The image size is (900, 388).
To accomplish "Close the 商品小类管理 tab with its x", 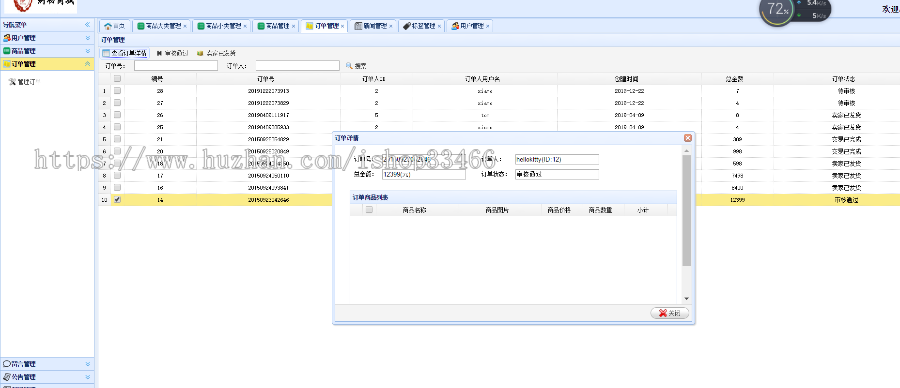I will 245,26.
